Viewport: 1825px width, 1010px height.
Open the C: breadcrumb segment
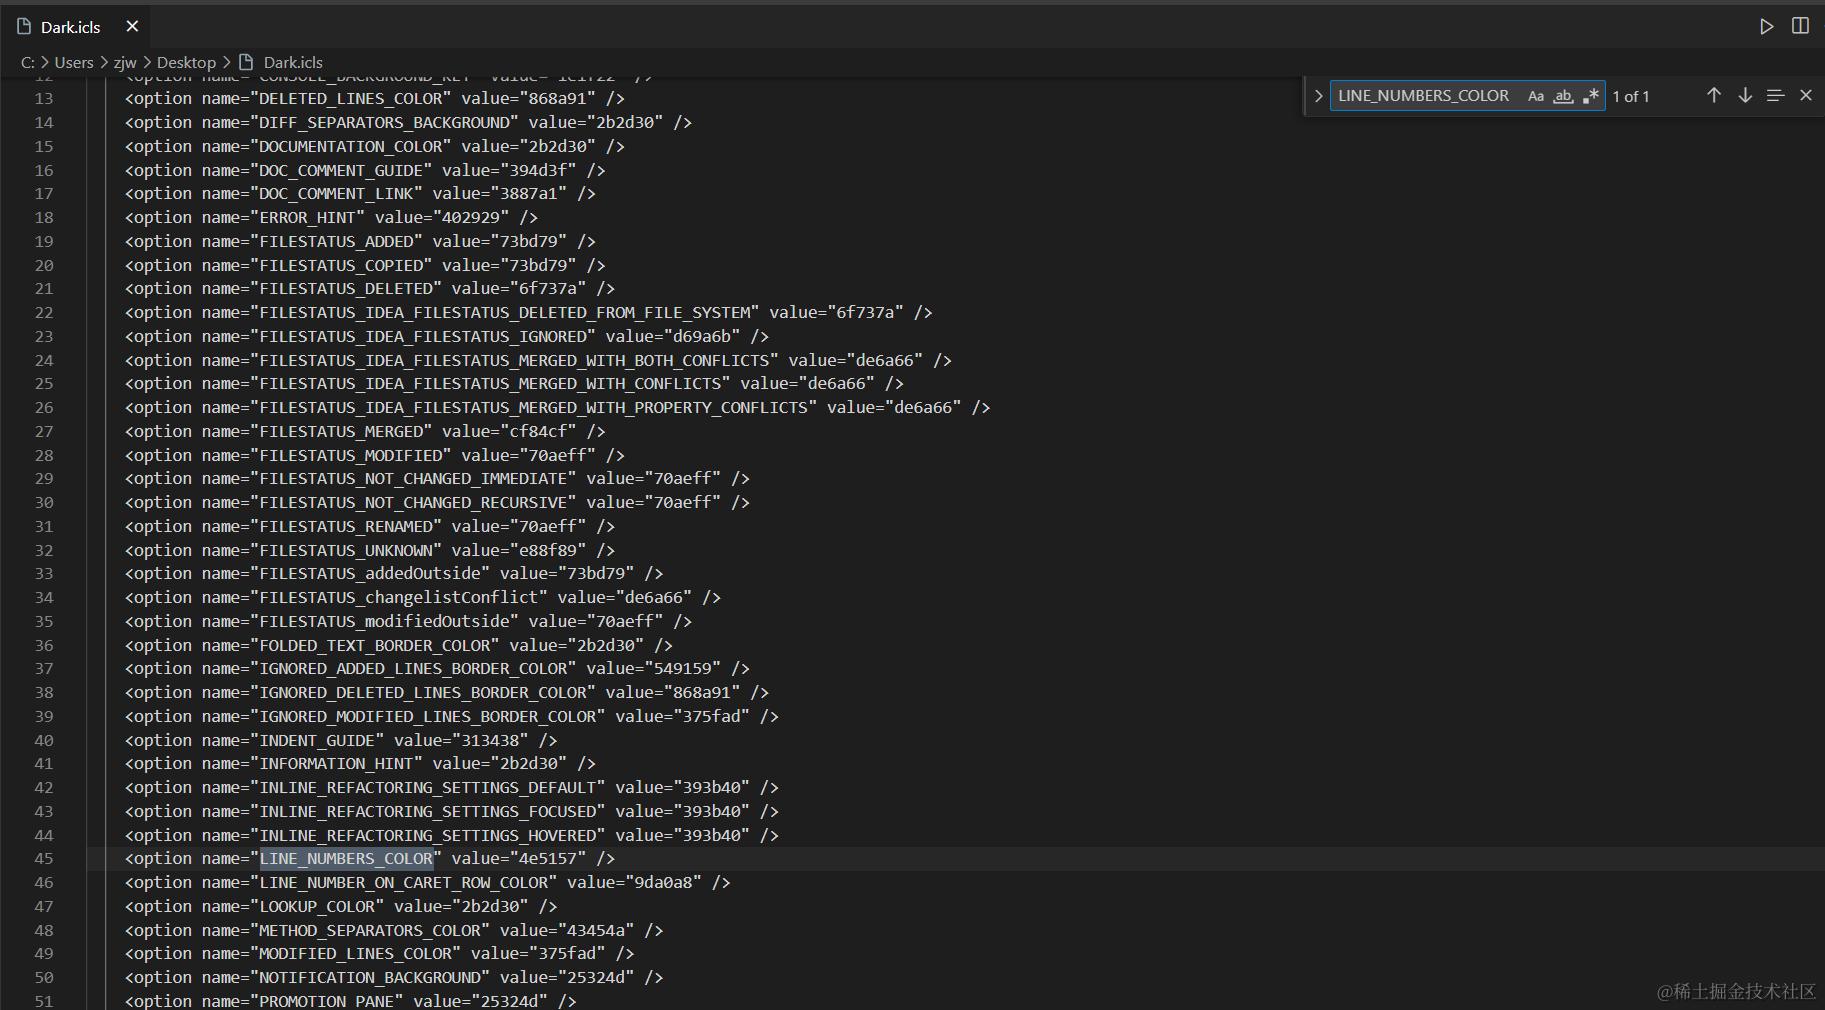tap(28, 62)
